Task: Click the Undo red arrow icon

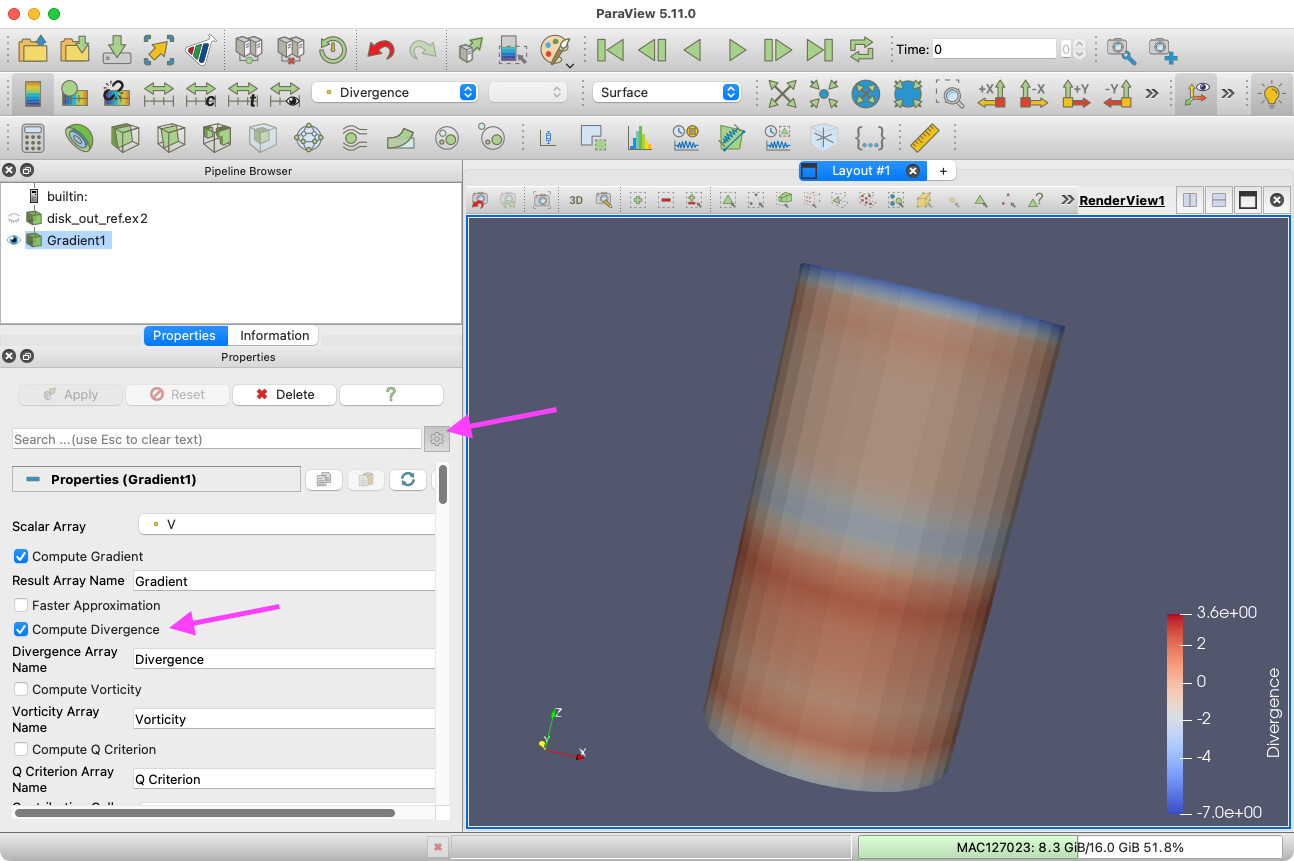Action: 380,49
